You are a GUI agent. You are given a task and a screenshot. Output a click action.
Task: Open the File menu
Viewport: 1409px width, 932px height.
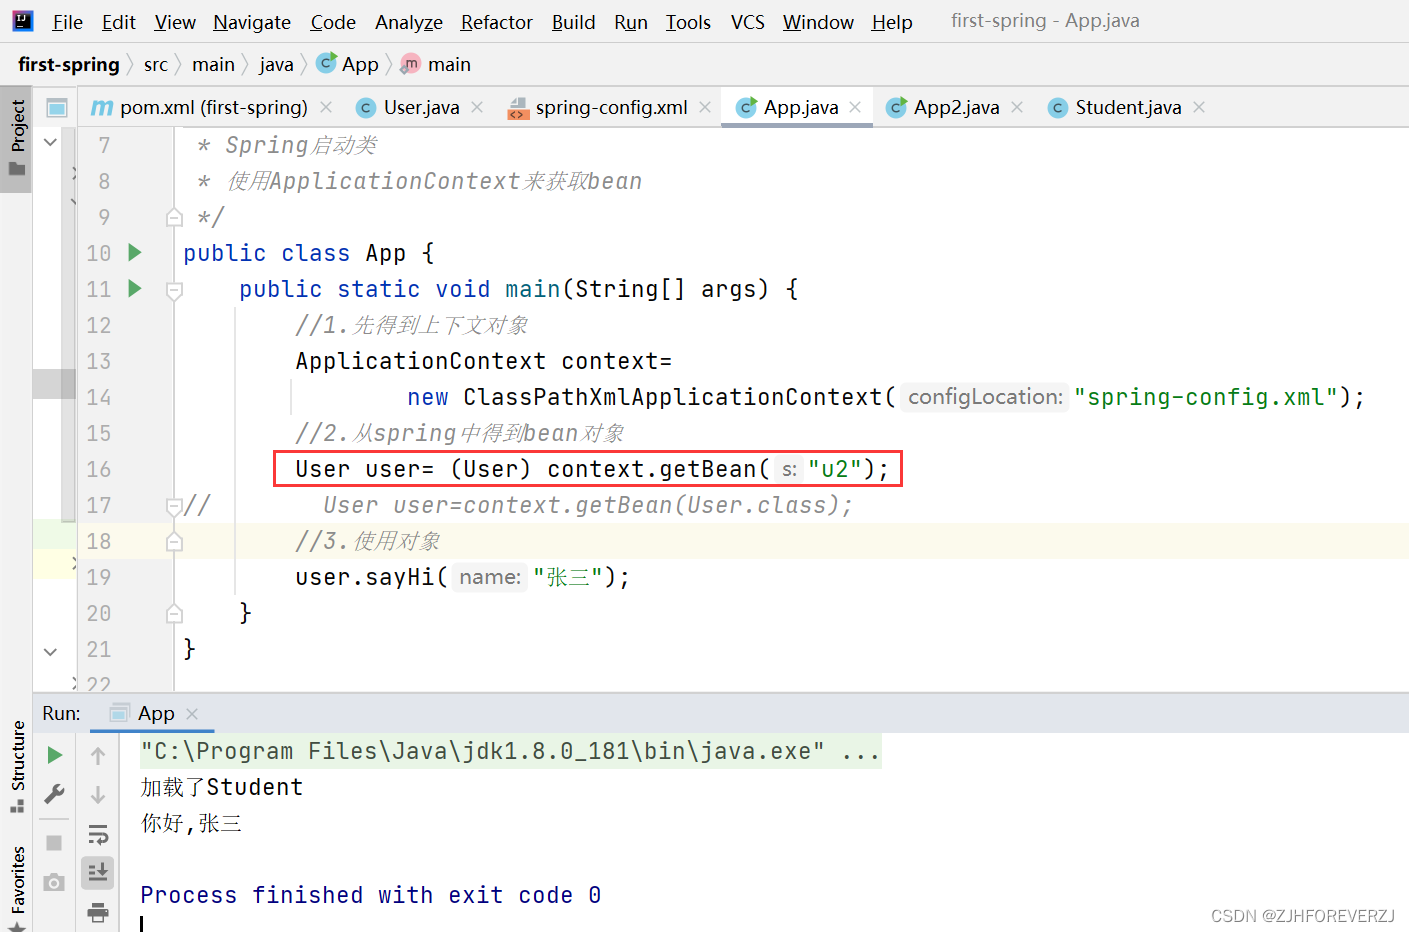(x=67, y=22)
